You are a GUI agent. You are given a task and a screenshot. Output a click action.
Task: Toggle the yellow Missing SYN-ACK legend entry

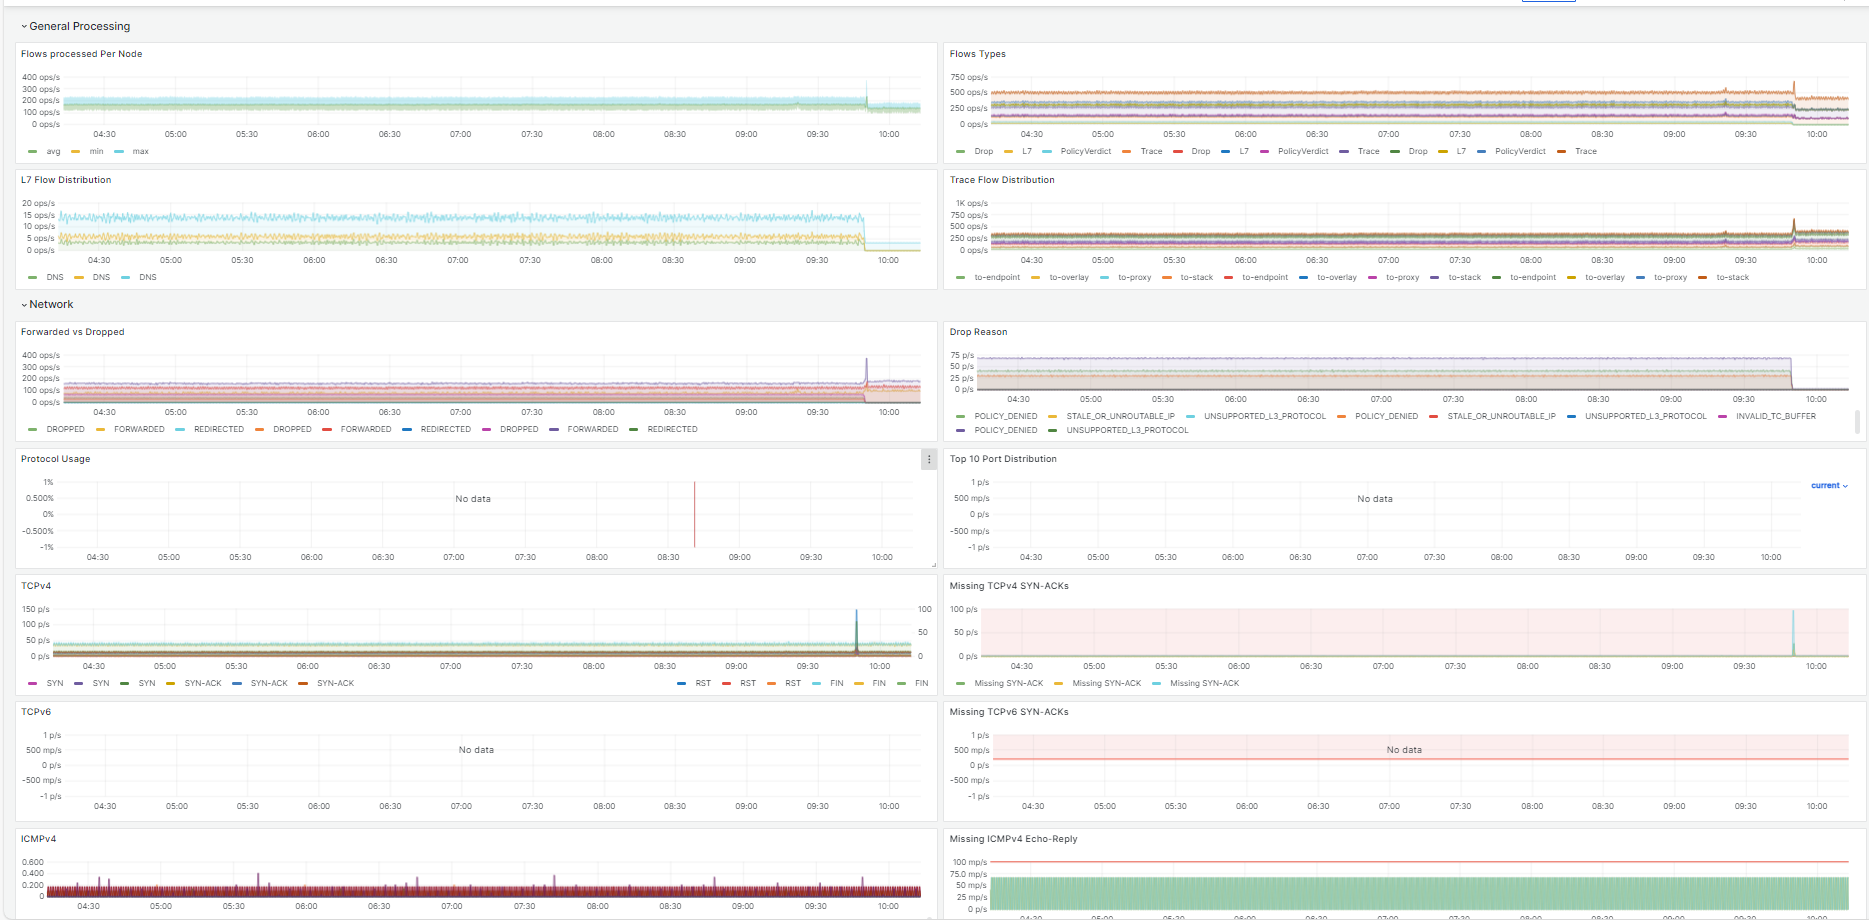click(1107, 683)
